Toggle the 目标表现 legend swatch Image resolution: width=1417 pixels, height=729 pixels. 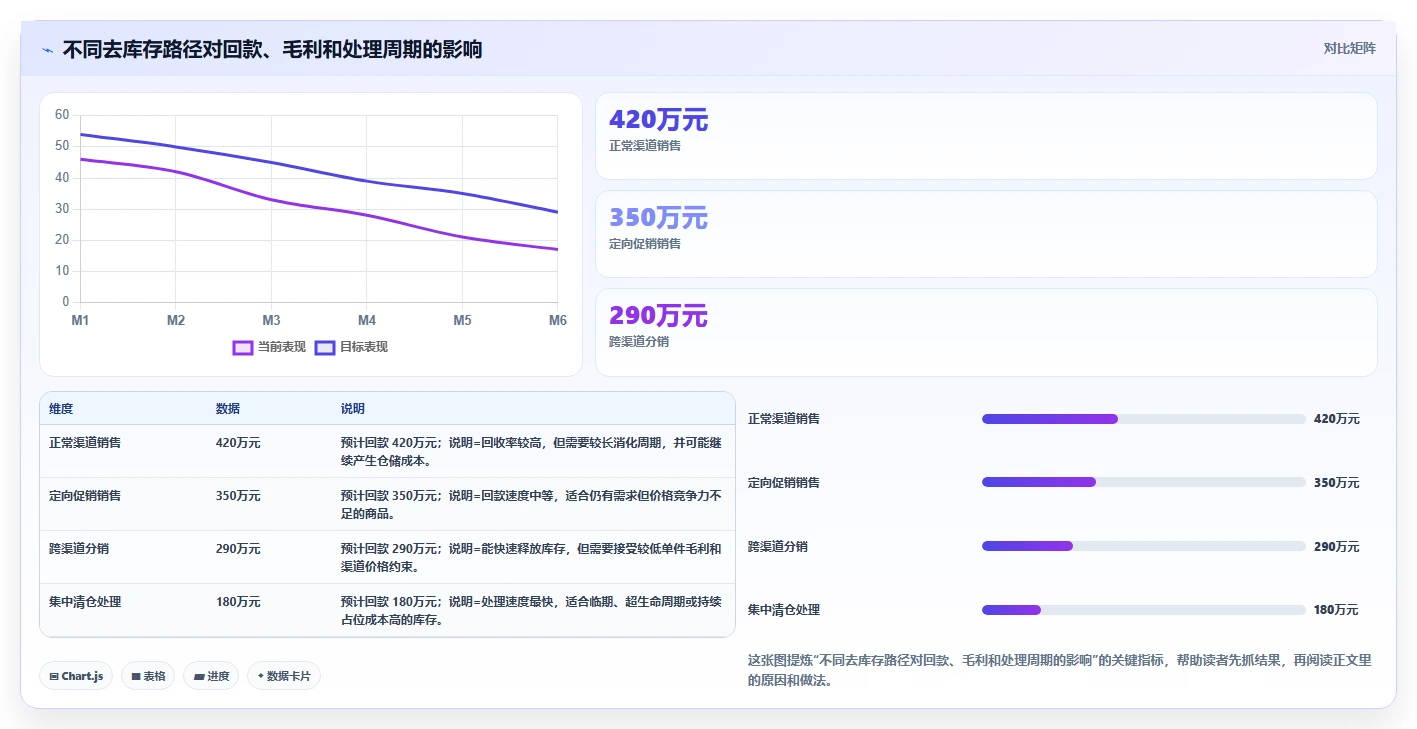point(324,347)
